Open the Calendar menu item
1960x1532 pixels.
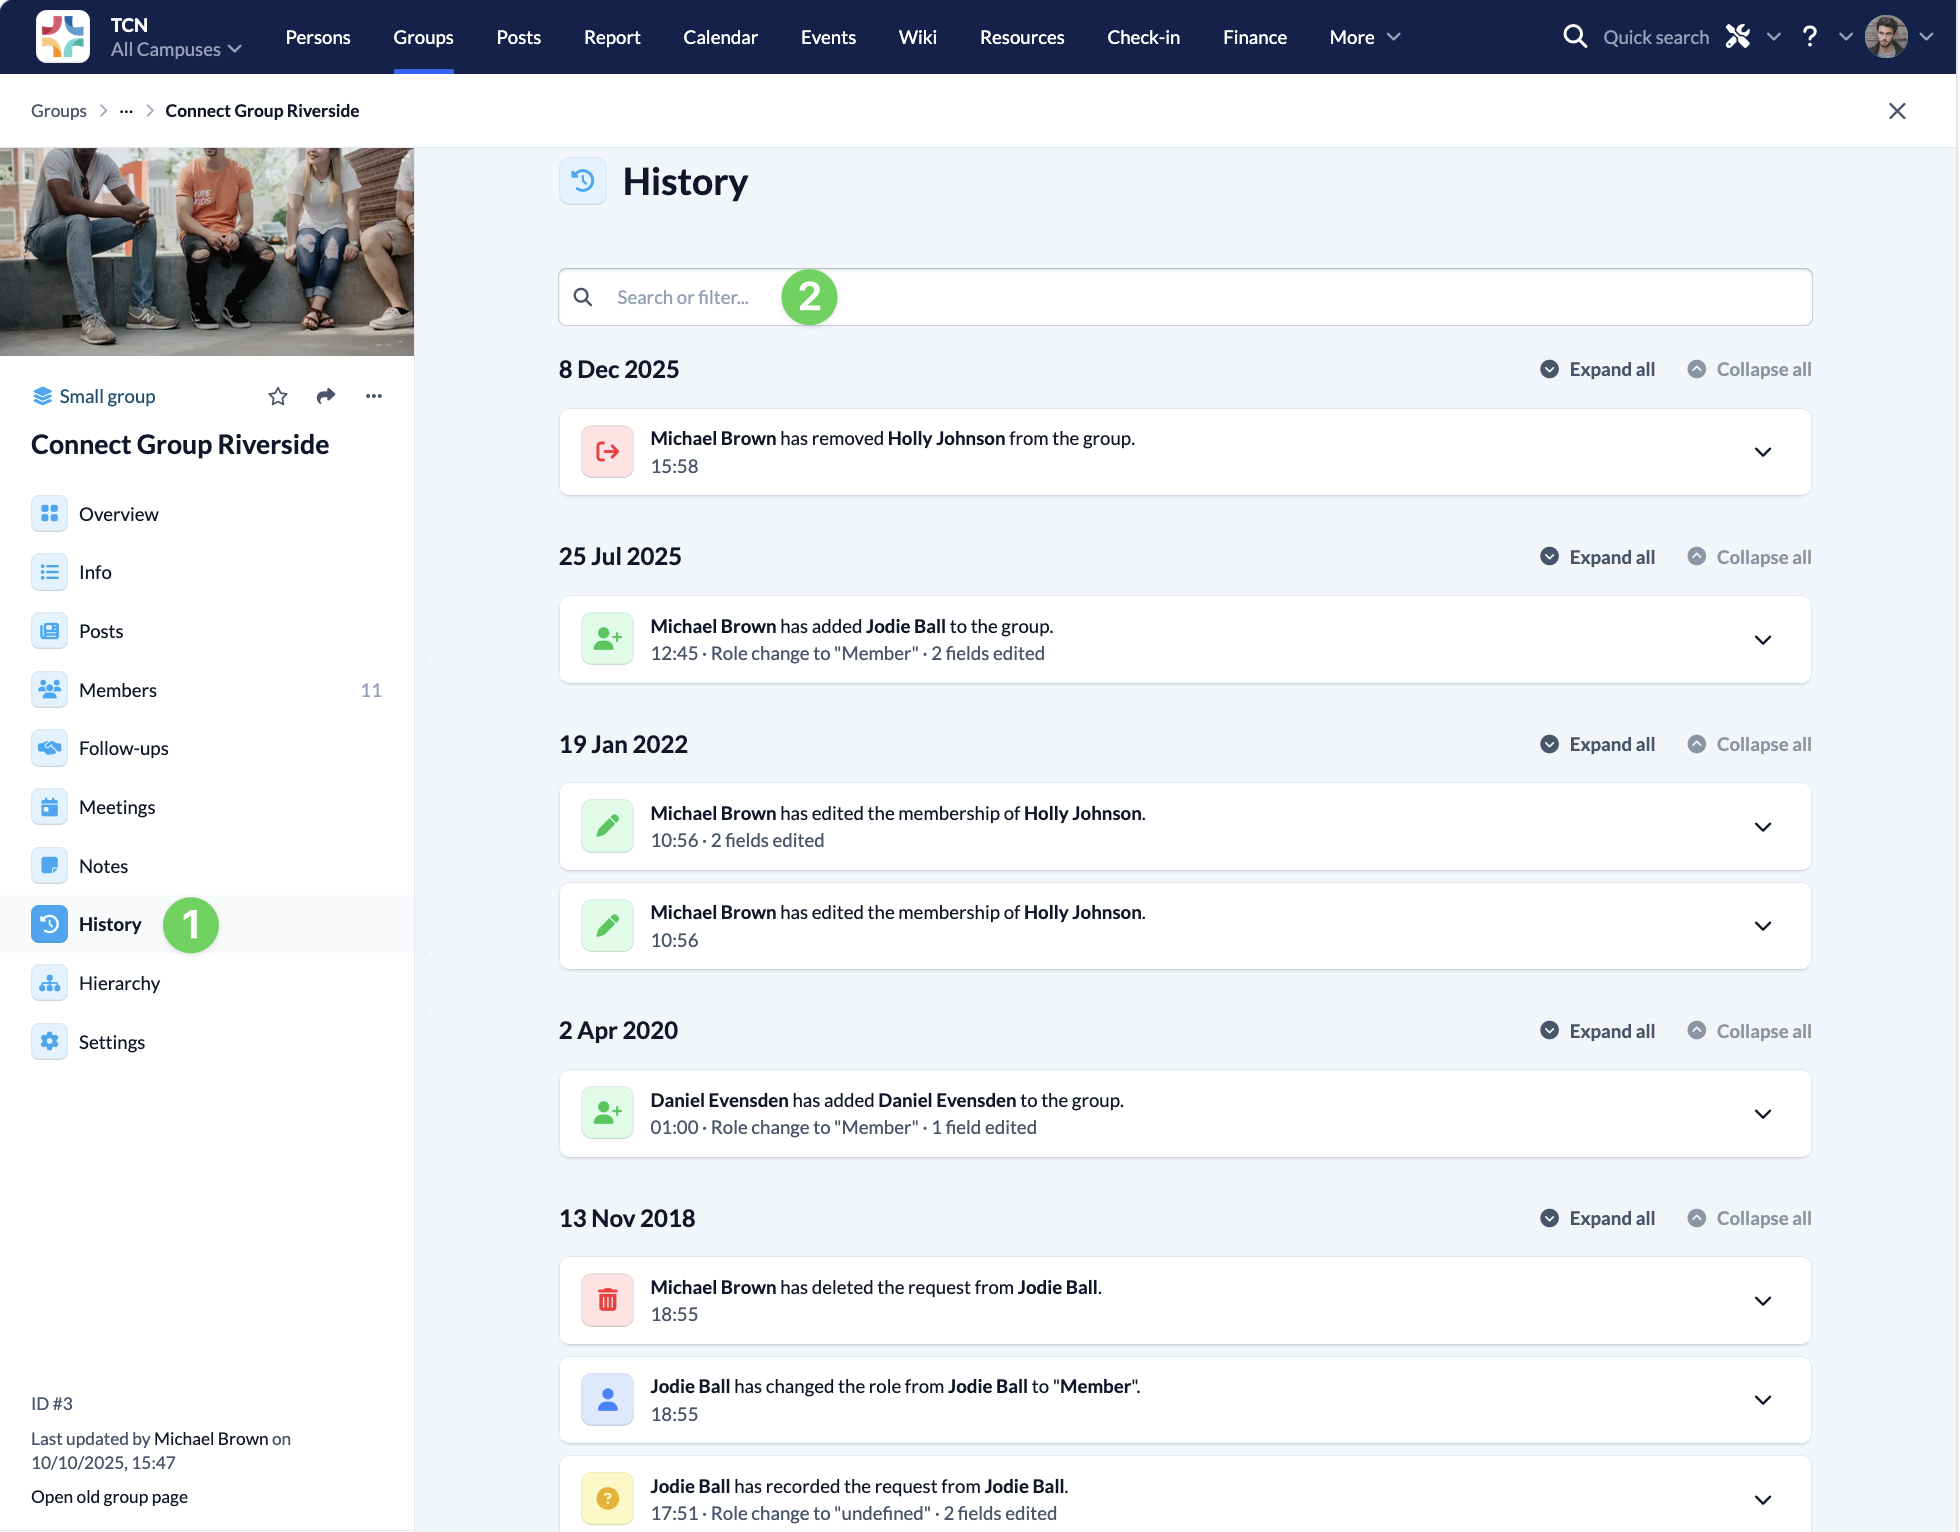click(720, 37)
